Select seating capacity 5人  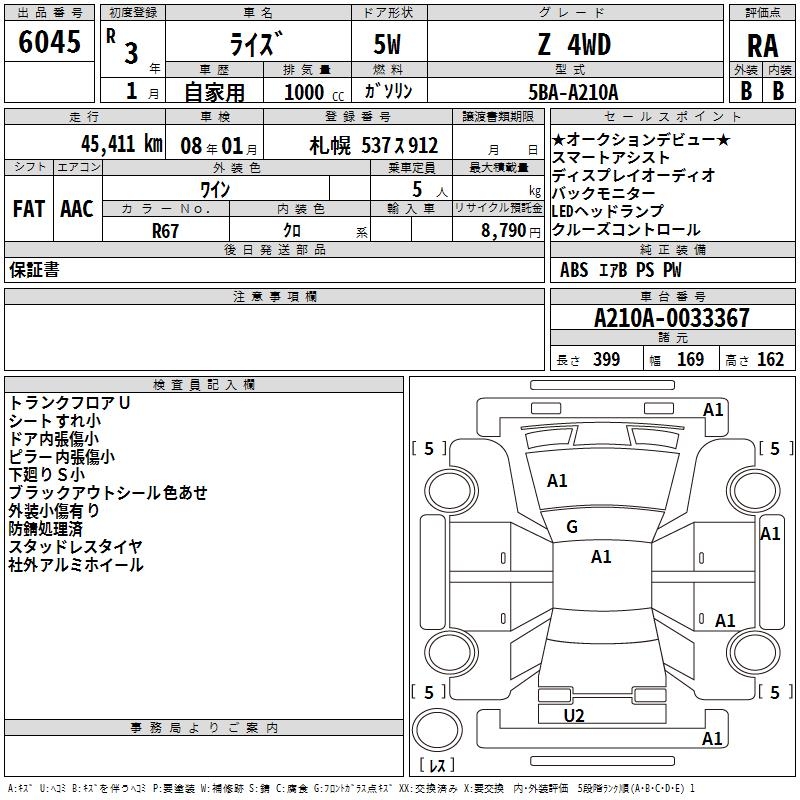pyautogui.click(x=430, y=190)
